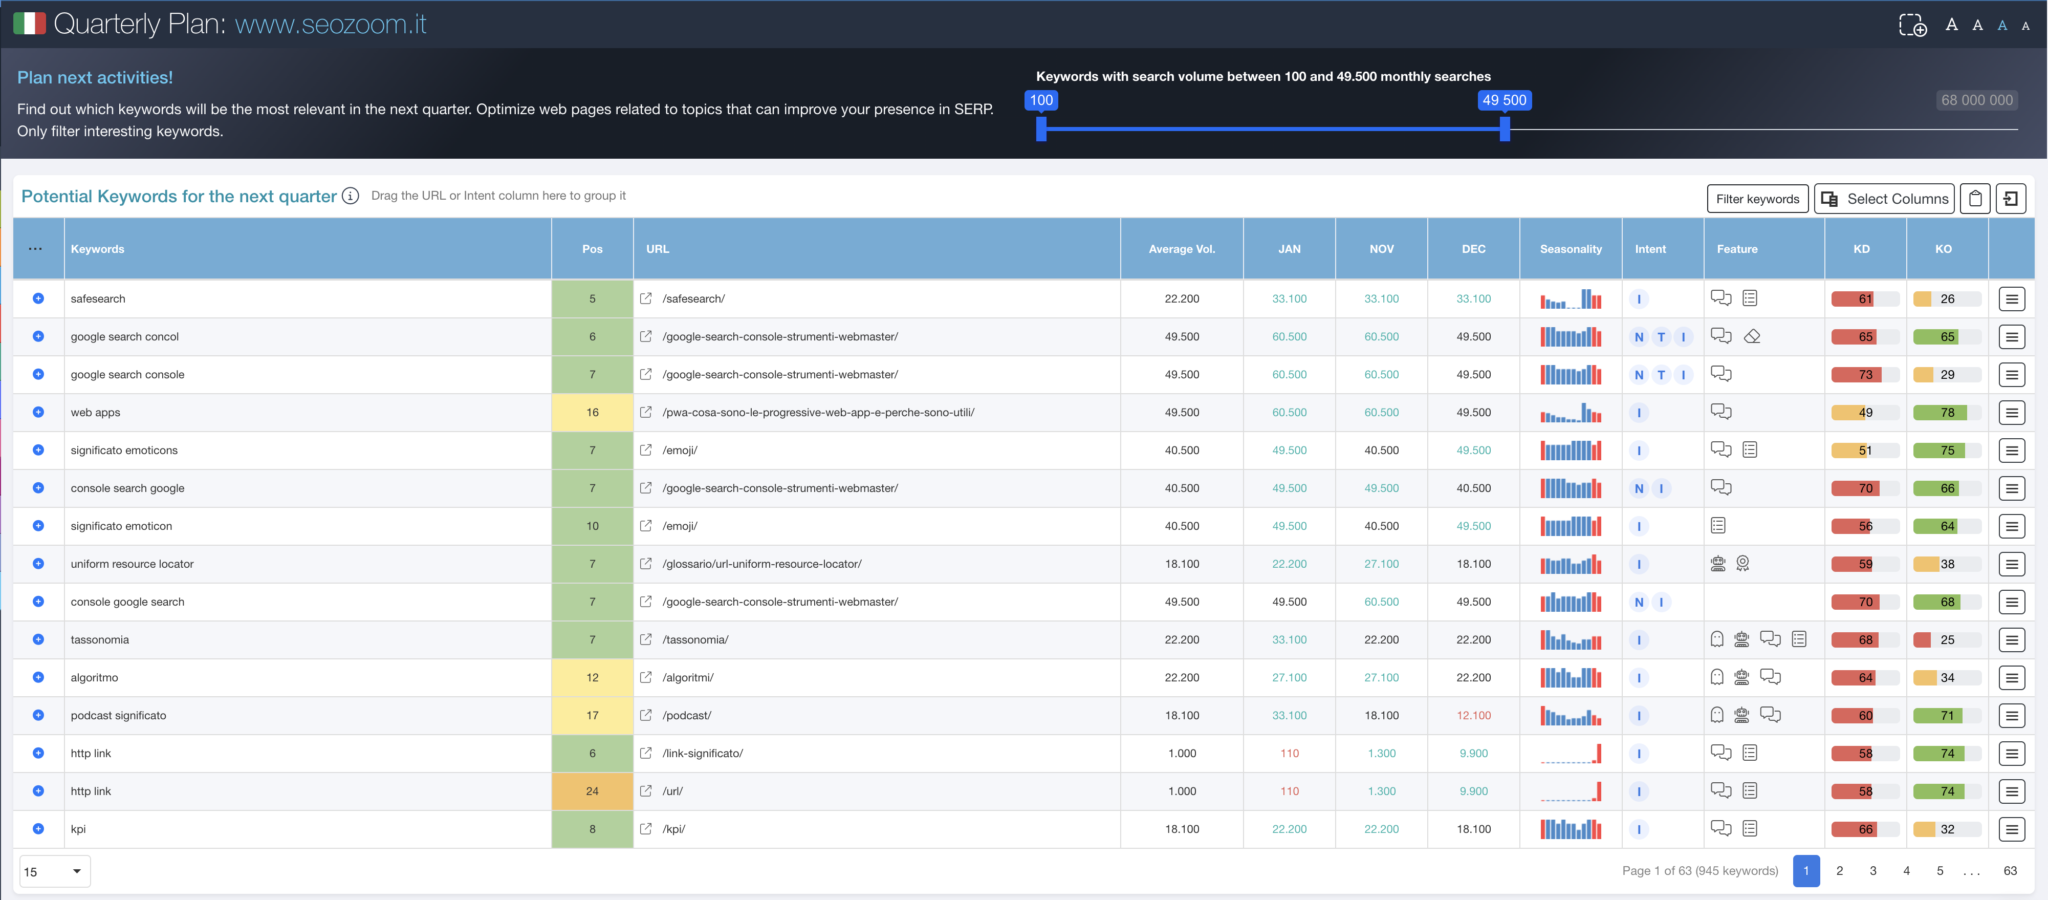2048x900 pixels.
Task: Click seasonality chart for safesearch row
Action: coord(1571,299)
